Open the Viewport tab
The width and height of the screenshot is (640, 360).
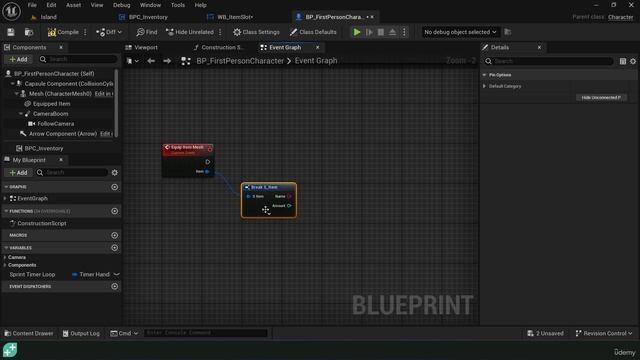pos(146,47)
